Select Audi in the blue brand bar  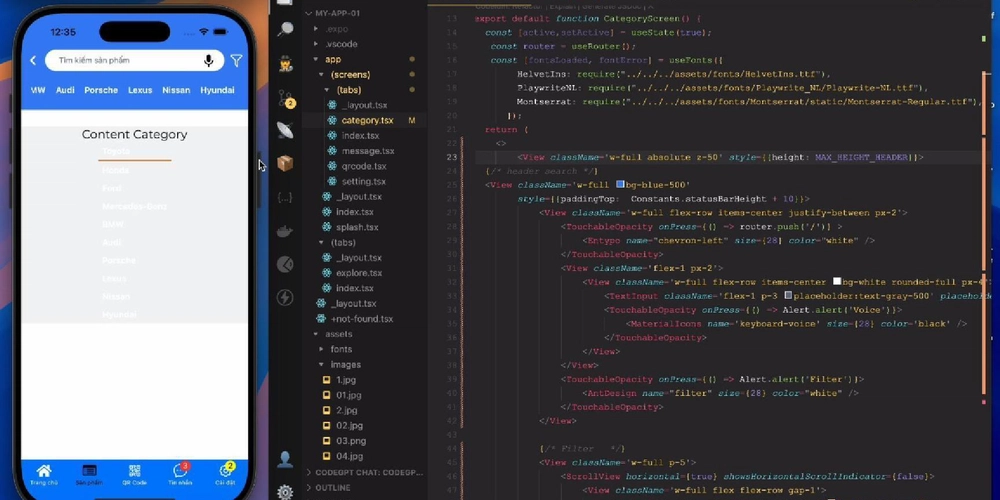point(65,91)
